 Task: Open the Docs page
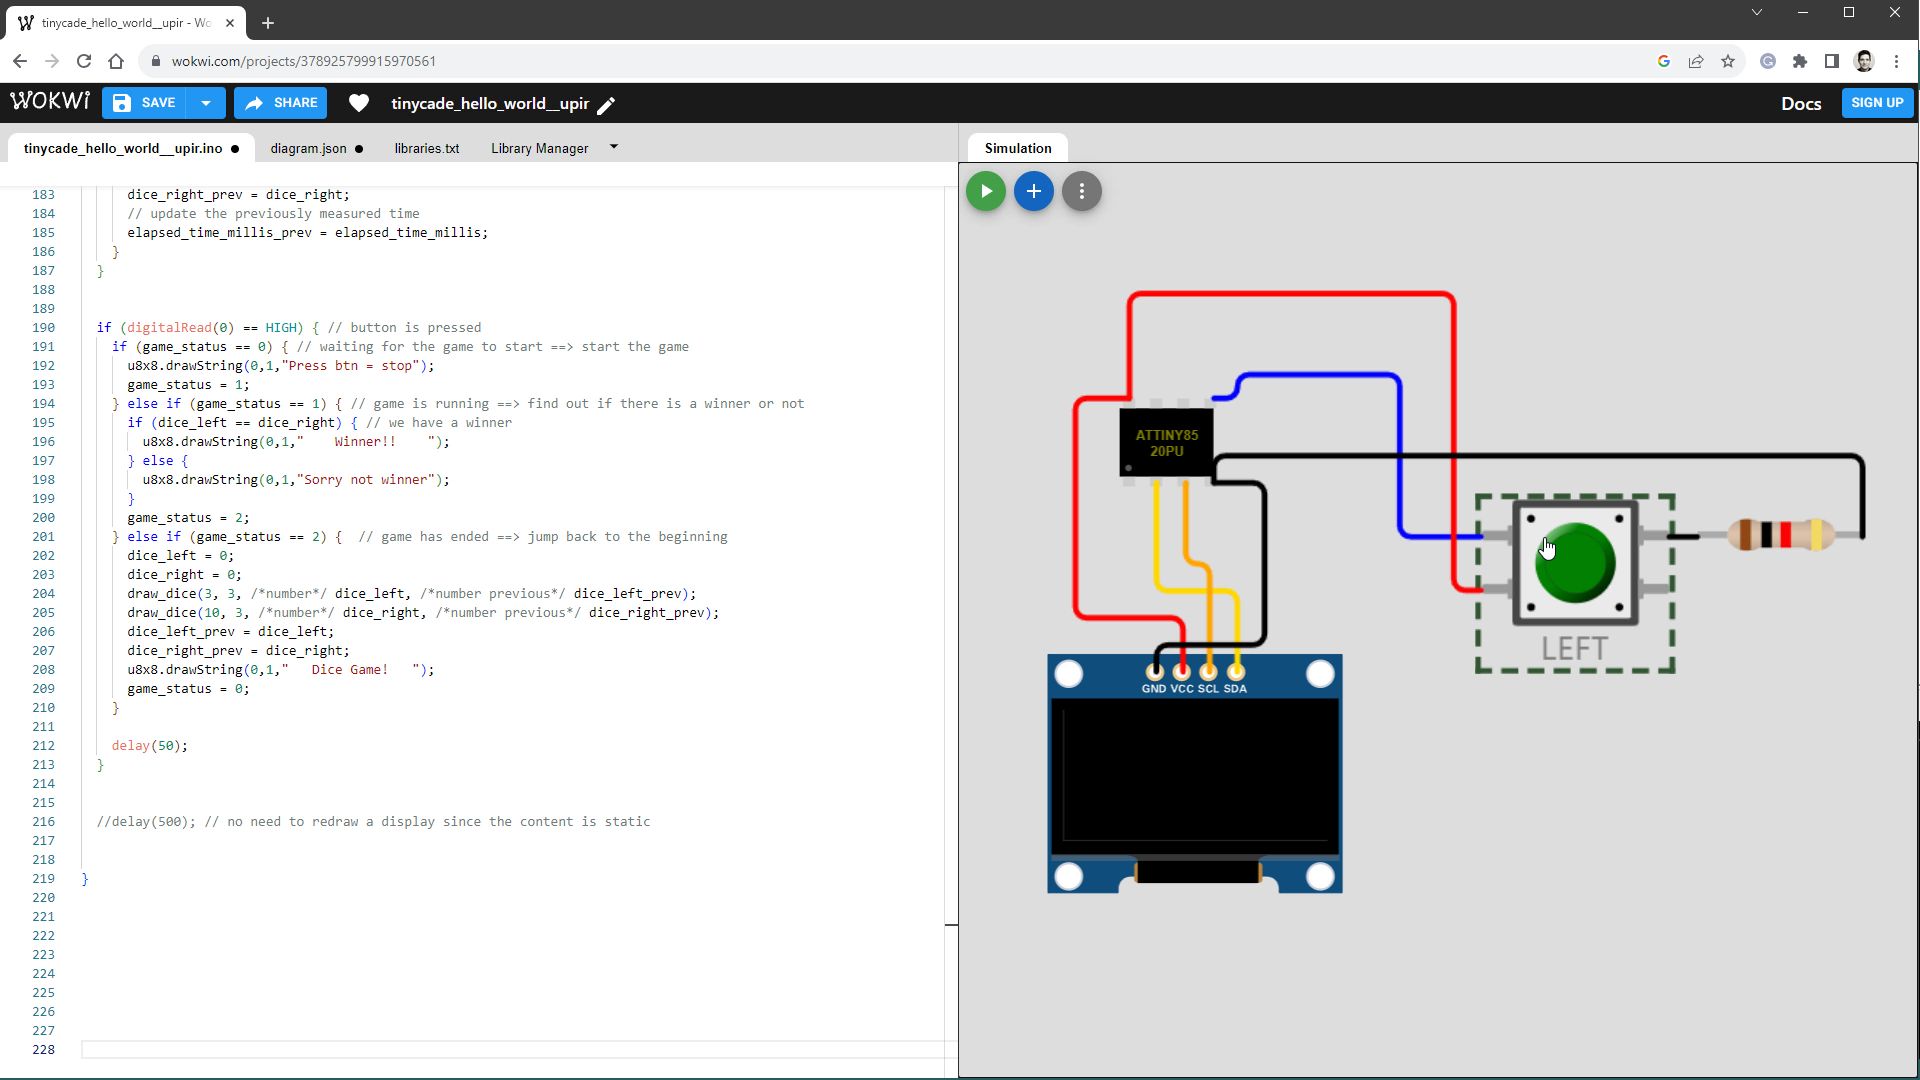point(1800,103)
